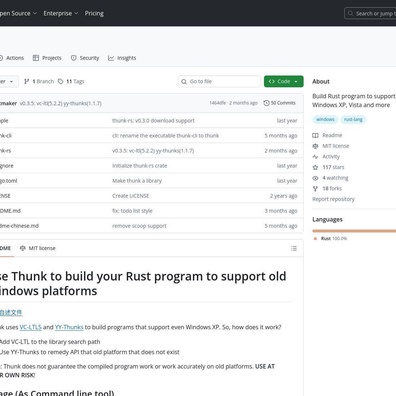396x396 pixels.
Task: Open the Insights tab
Action: pyautogui.click(x=122, y=58)
